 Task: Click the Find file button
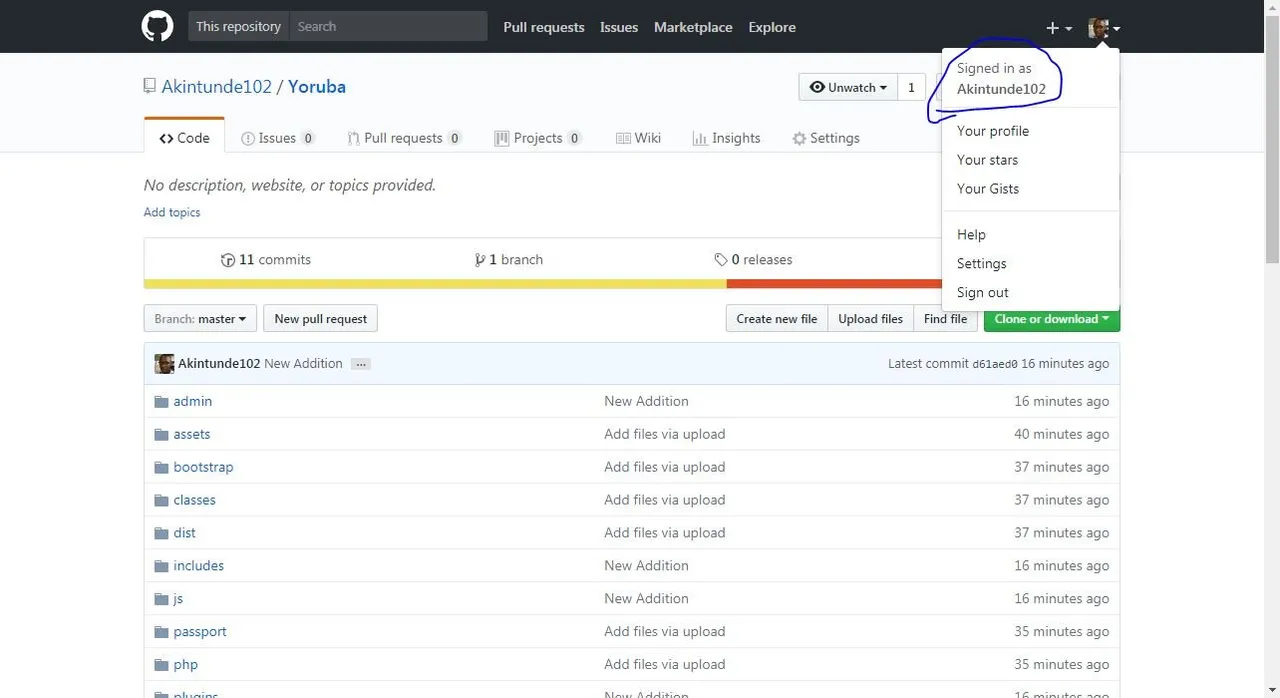click(945, 319)
